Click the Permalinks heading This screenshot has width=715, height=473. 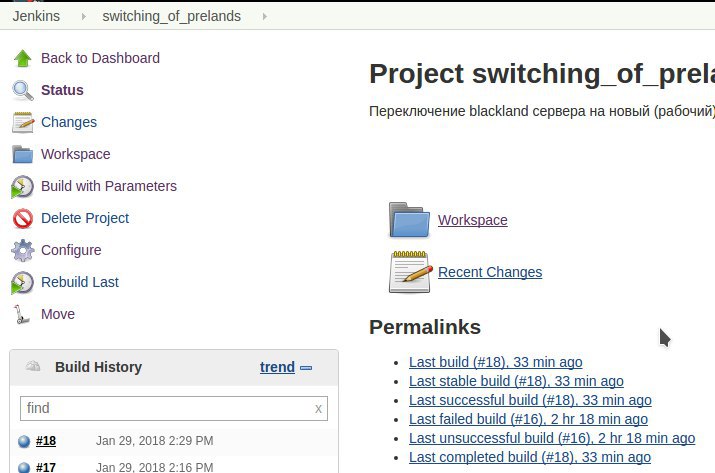[425, 327]
